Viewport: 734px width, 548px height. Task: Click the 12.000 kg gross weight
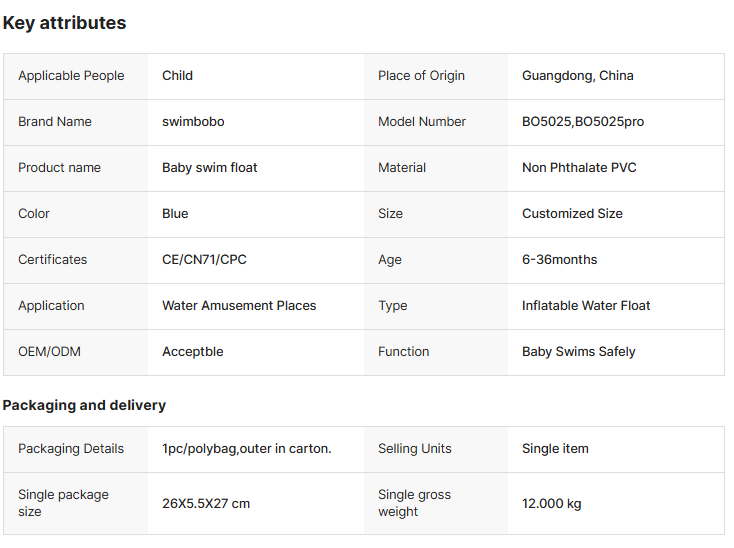(x=551, y=503)
